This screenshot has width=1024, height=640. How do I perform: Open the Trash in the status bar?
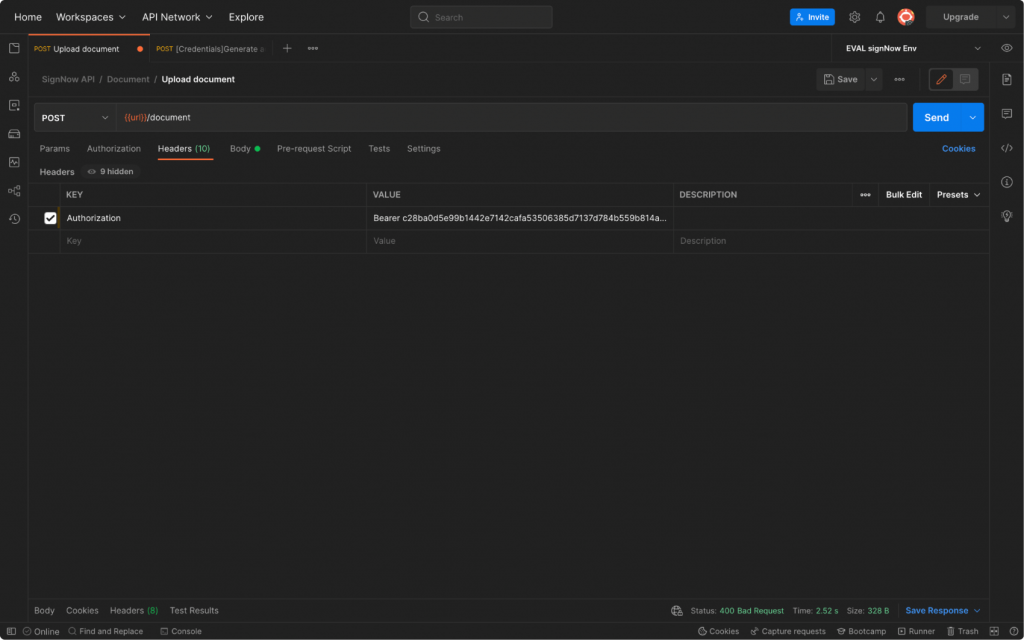click(962, 631)
